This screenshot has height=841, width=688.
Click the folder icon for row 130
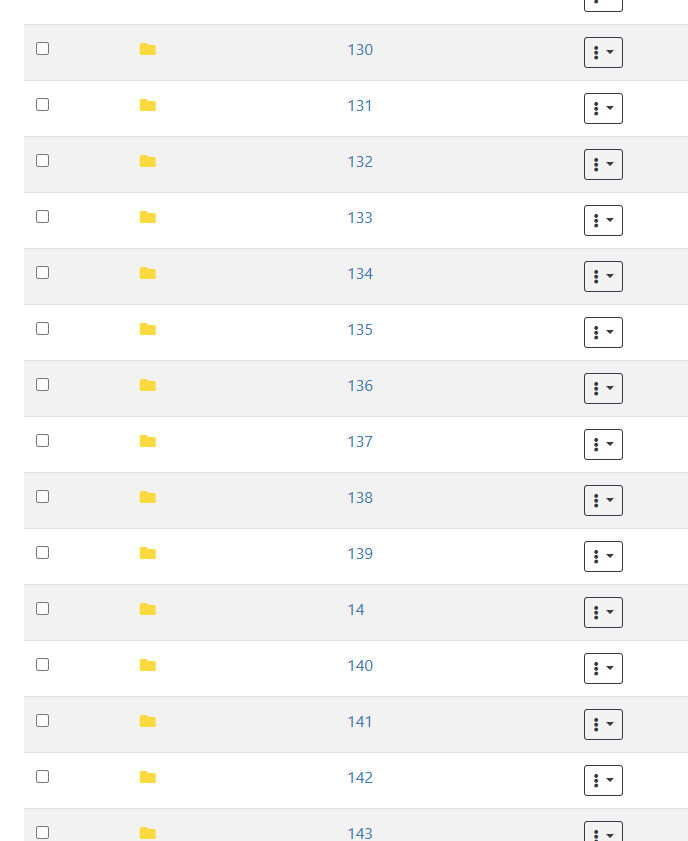click(148, 50)
